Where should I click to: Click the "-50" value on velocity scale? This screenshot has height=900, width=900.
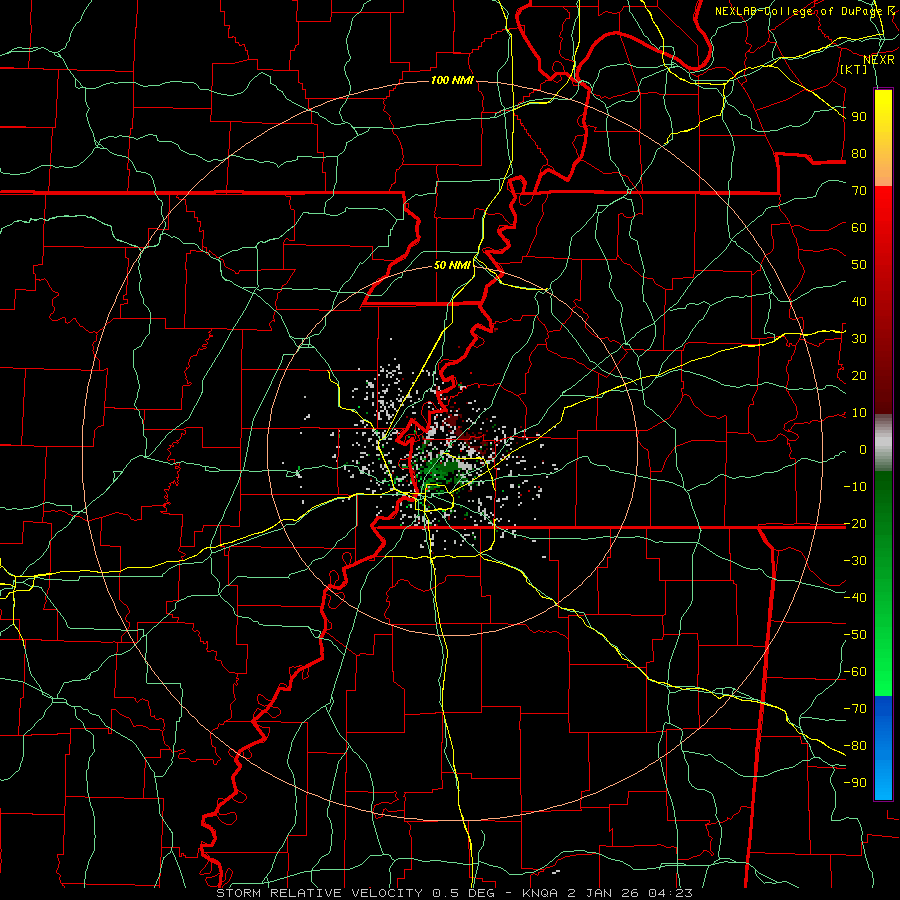(855, 635)
